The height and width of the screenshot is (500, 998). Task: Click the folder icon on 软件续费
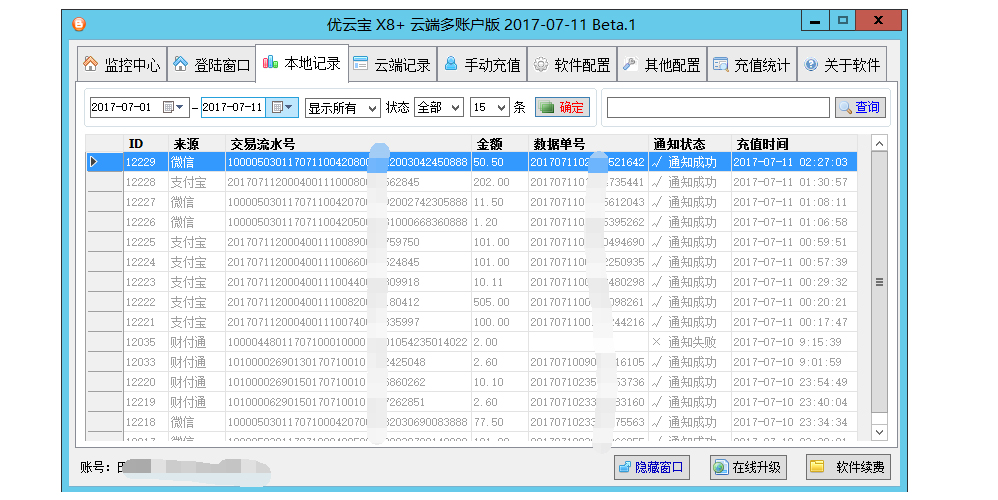tap(817, 467)
